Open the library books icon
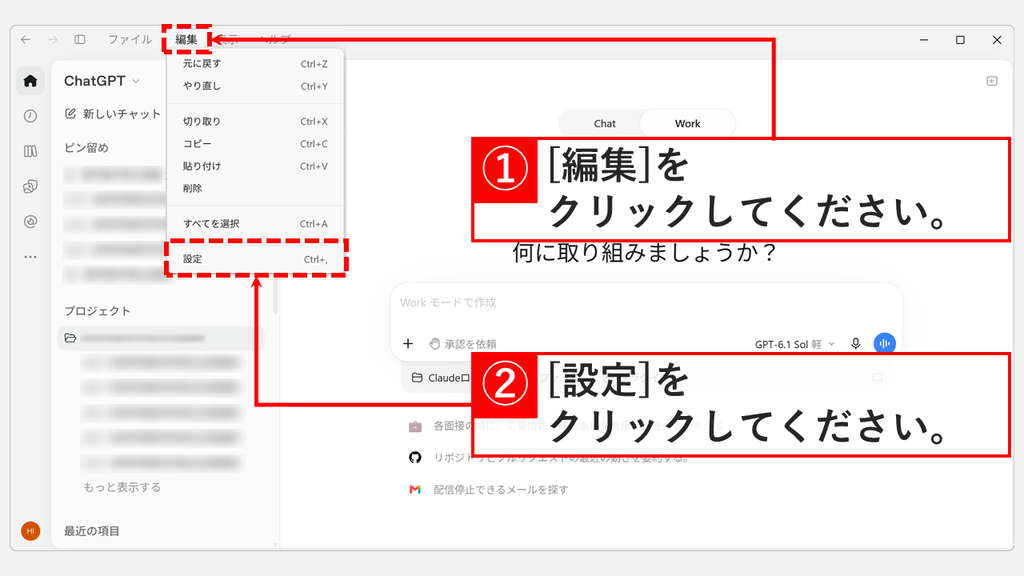1024x576 pixels. point(30,152)
